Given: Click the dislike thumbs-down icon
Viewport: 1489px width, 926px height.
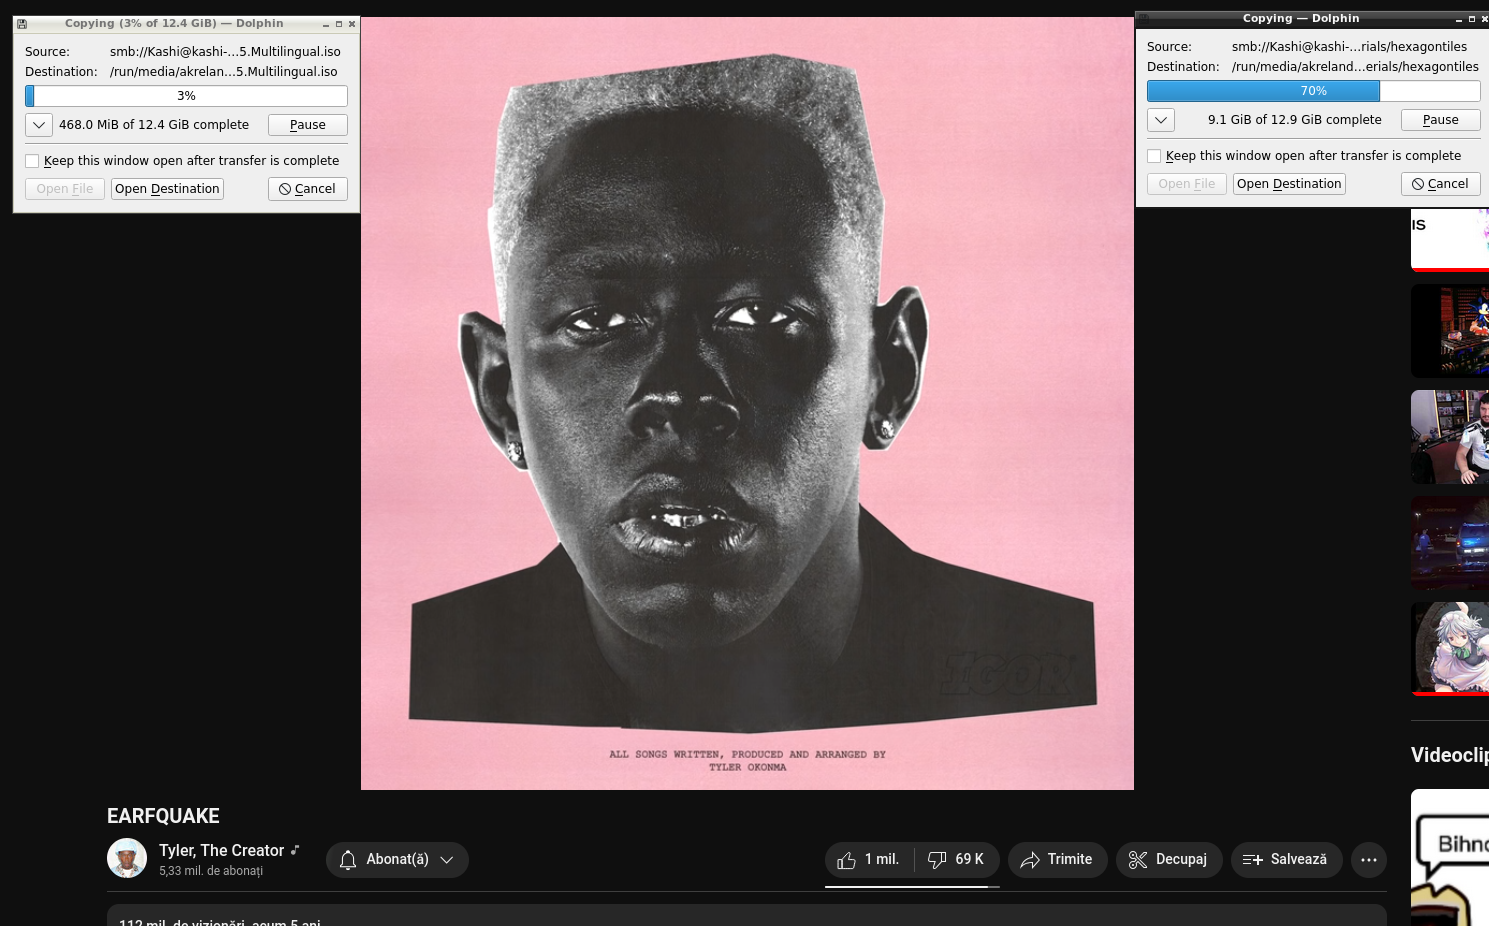Looking at the screenshot, I should point(937,860).
